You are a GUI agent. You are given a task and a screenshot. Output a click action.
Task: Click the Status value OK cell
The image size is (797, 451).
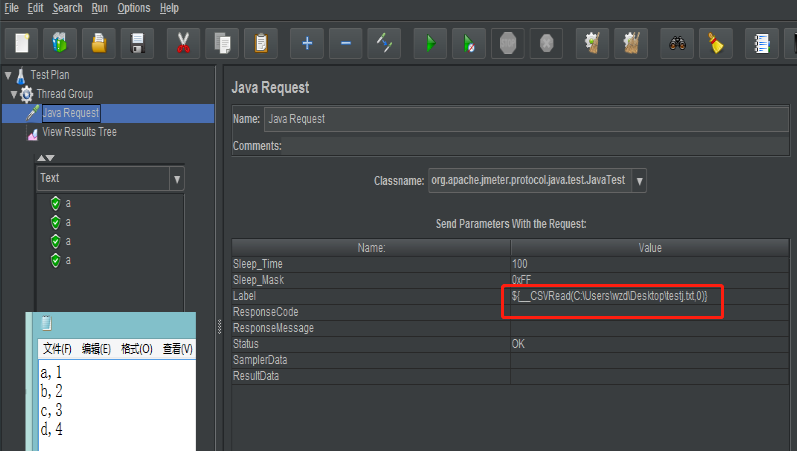(x=650, y=344)
